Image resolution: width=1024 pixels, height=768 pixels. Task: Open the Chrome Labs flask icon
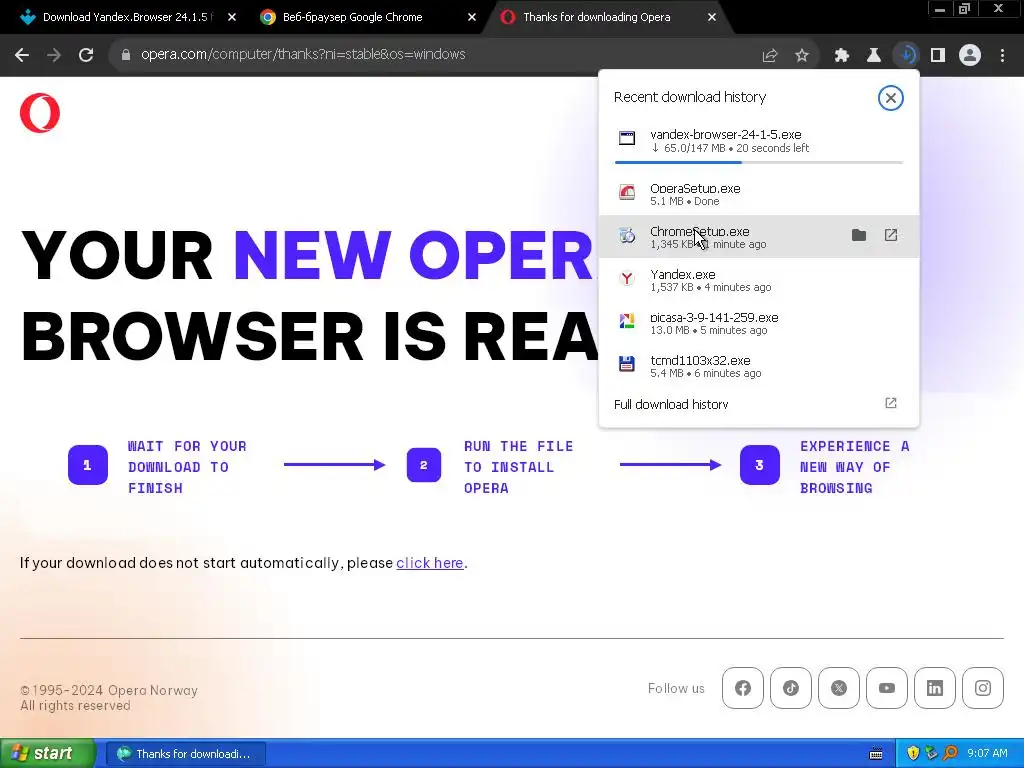pos(874,56)
